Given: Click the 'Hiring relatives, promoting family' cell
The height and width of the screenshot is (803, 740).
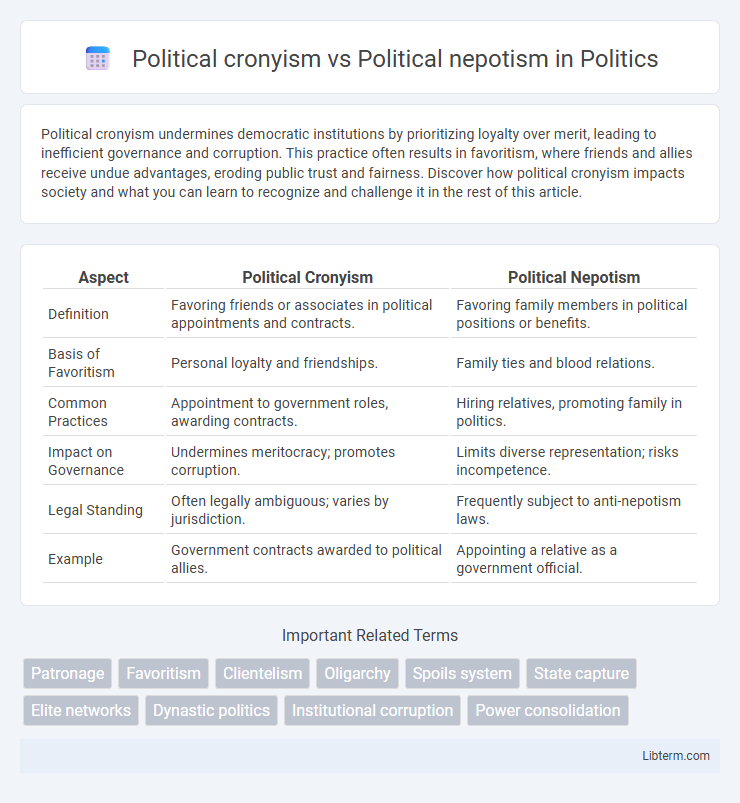Looking at the screenshot, I should pyautogui.click(x=574, y=412).
